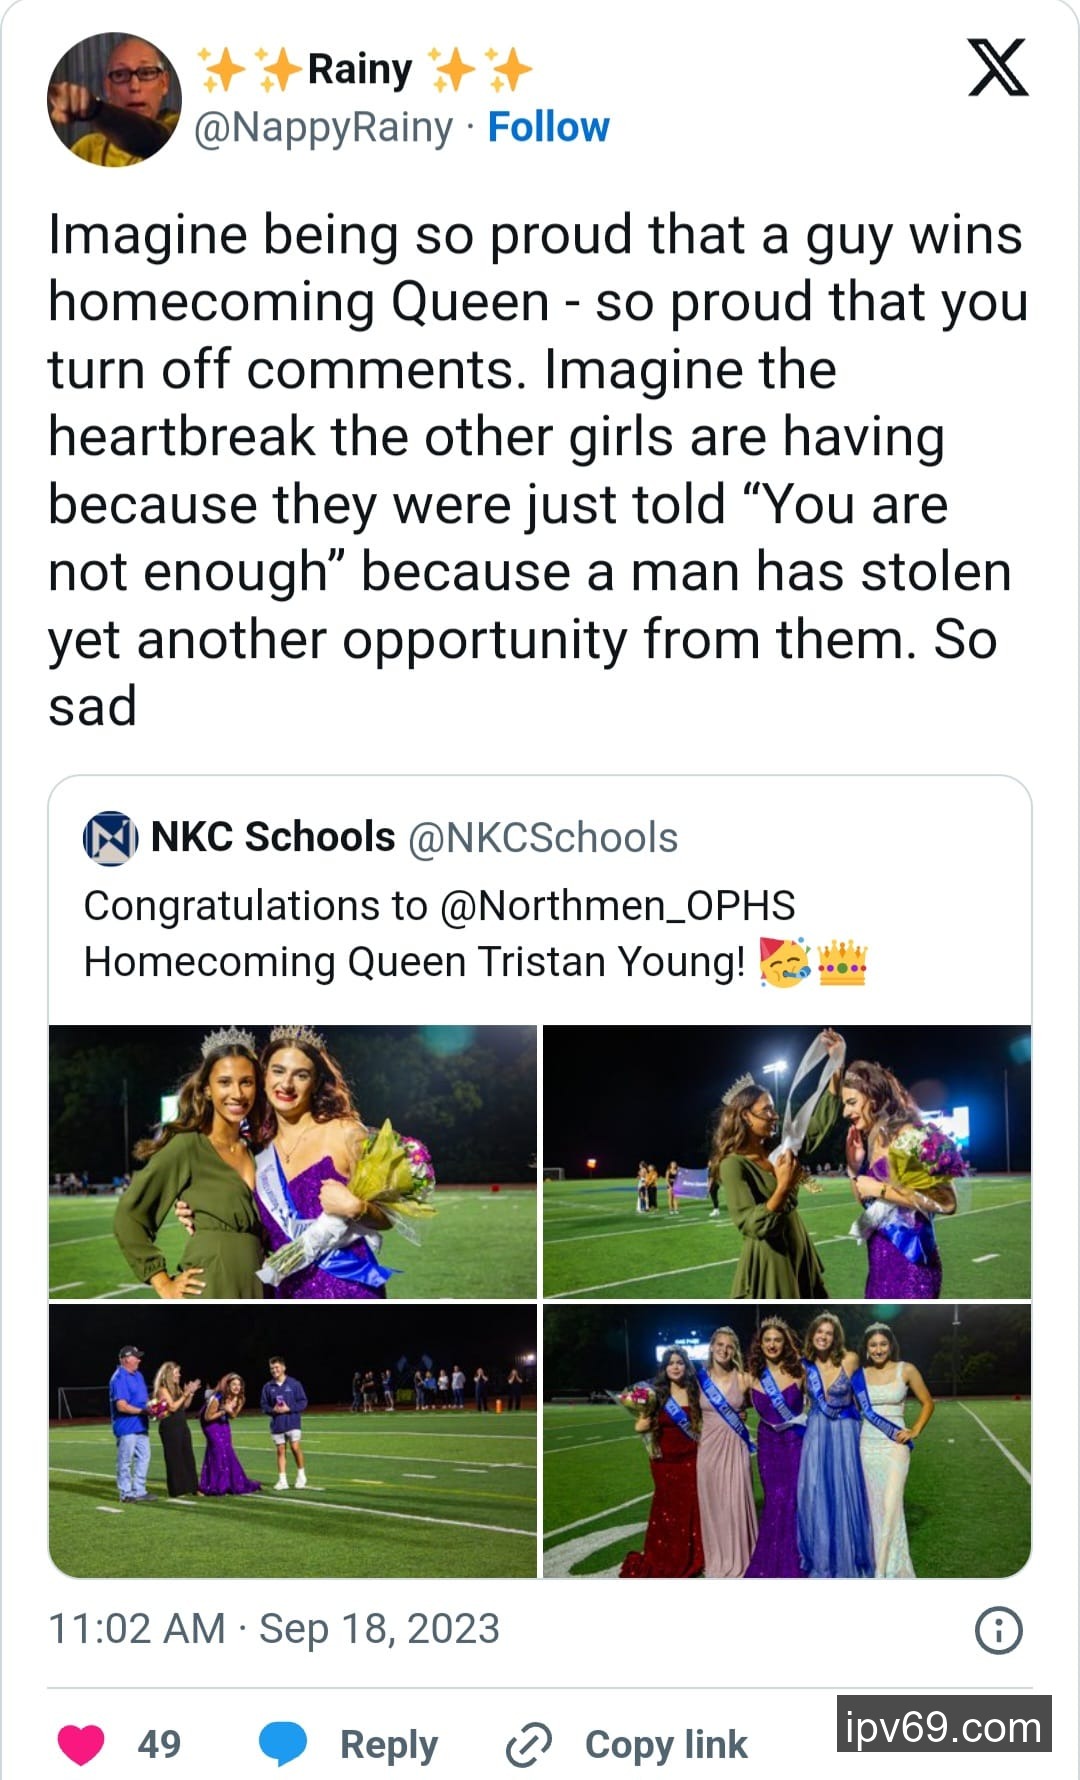Click the Reply button label
This screenshot has height=1780, width=1080.
pyautogui.click(x=388, y=1745)
